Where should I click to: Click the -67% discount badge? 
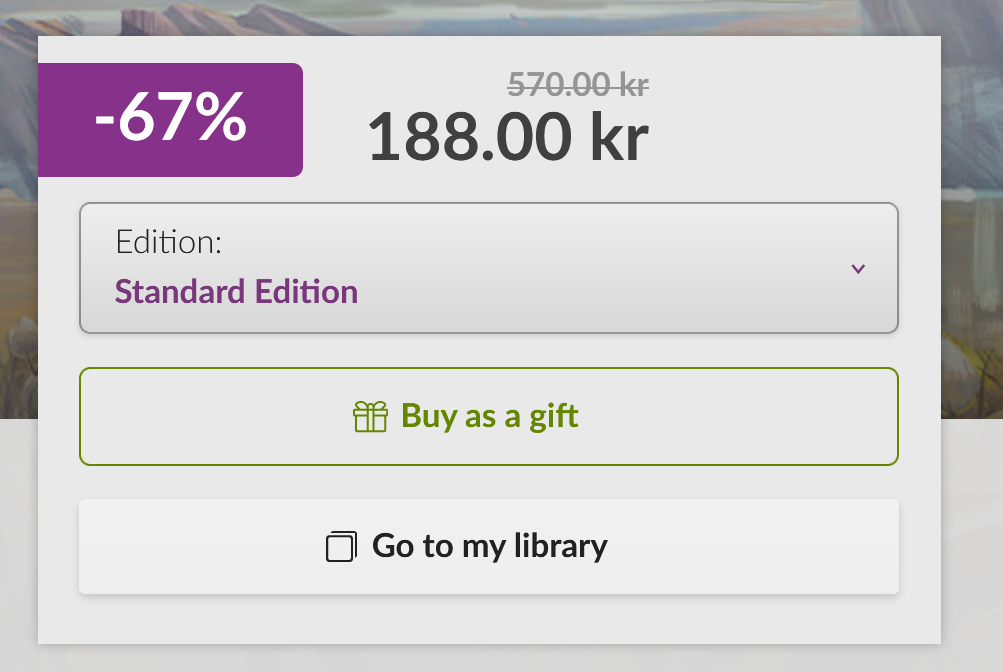pos(170,120)
